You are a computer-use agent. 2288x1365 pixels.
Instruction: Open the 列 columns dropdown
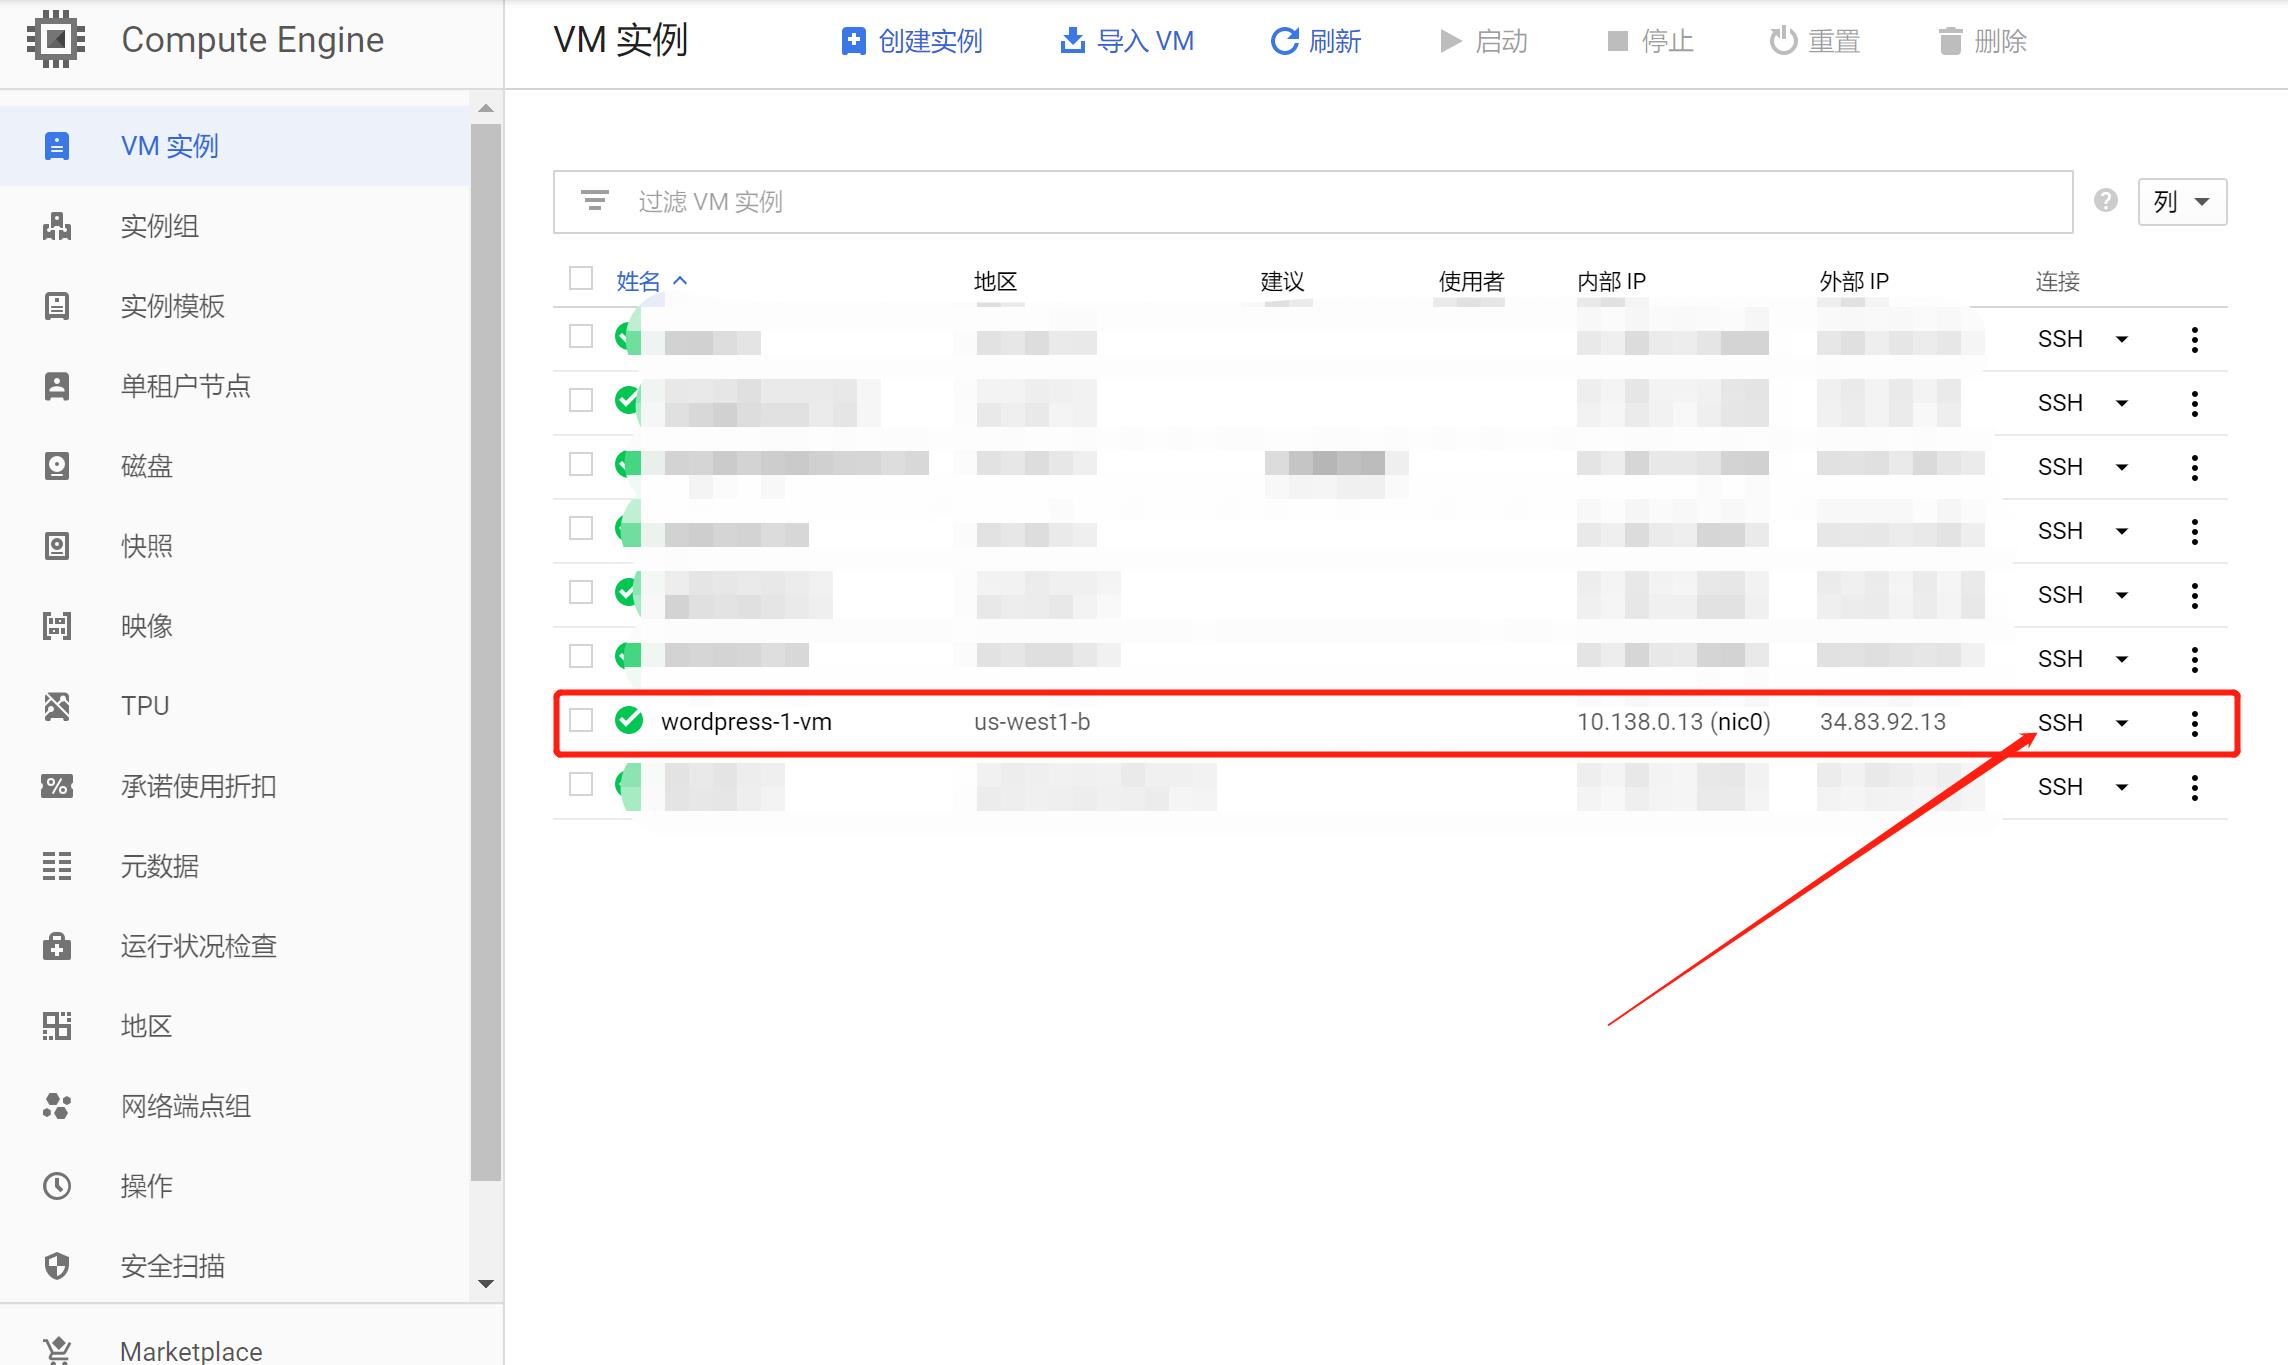(2182, 202)
